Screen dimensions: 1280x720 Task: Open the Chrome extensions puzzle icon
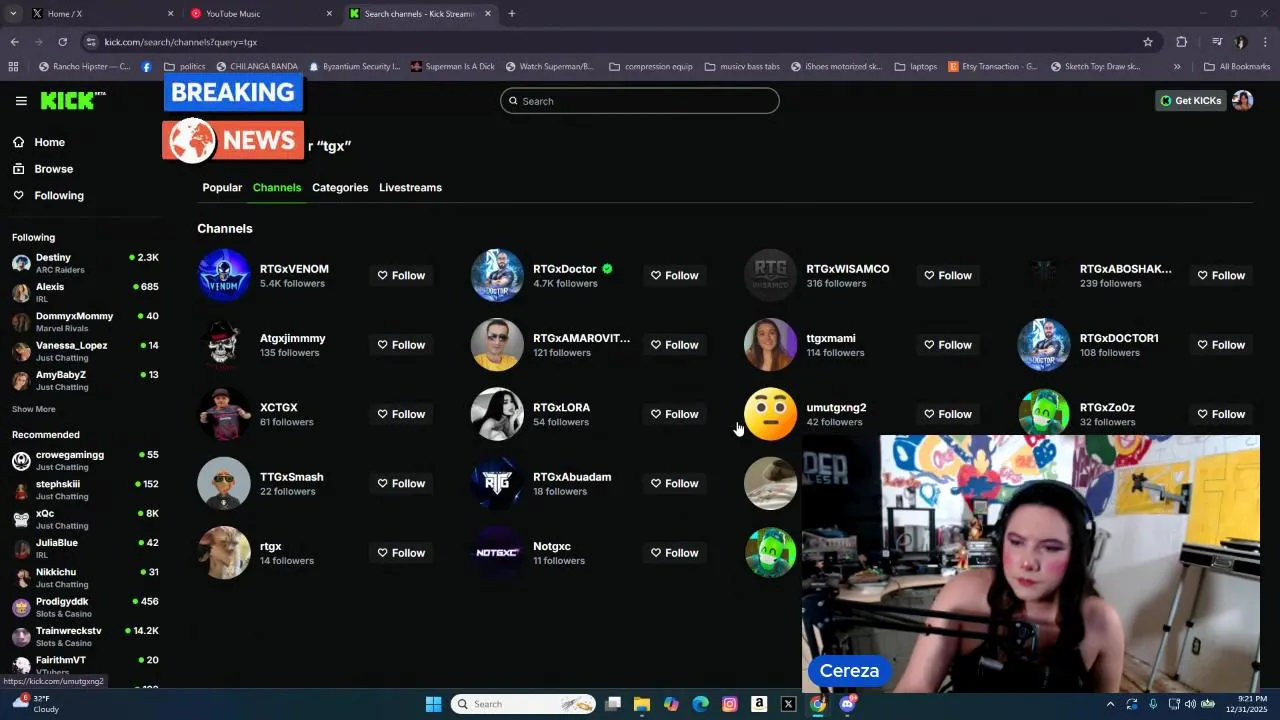1181,42
